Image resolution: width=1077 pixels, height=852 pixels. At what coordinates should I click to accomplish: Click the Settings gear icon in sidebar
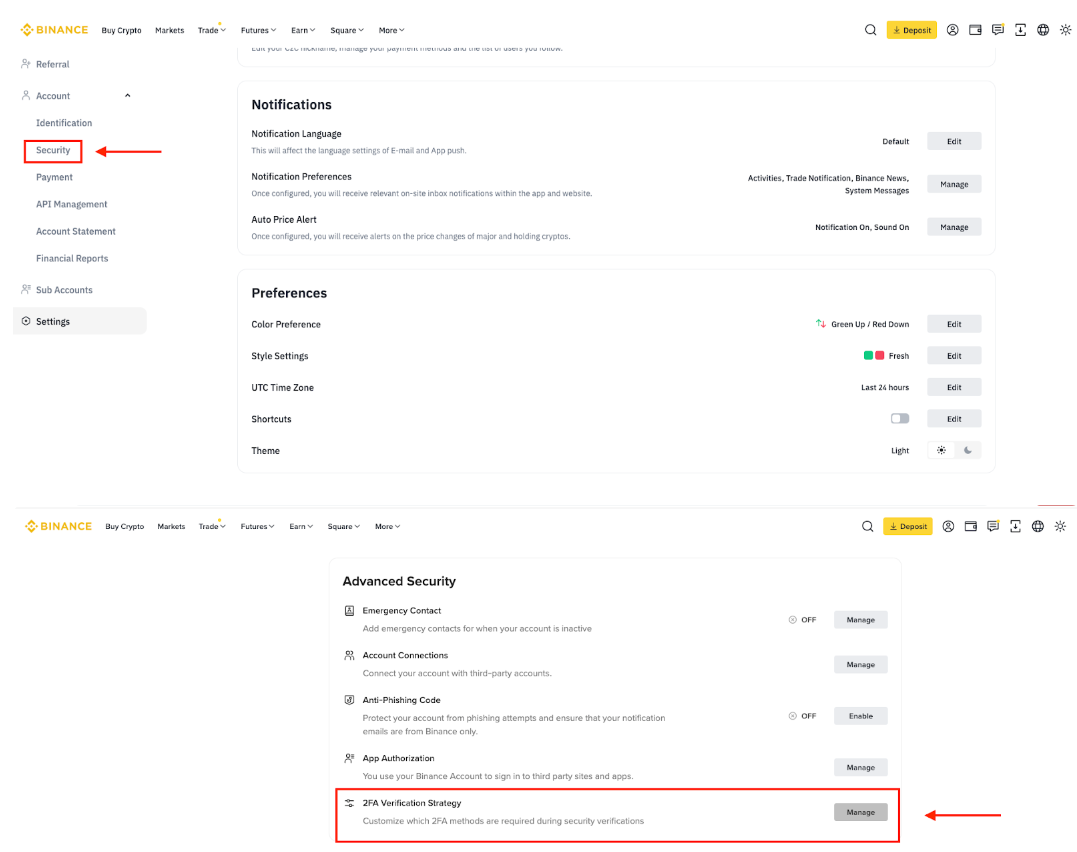[x=26, y=322]
